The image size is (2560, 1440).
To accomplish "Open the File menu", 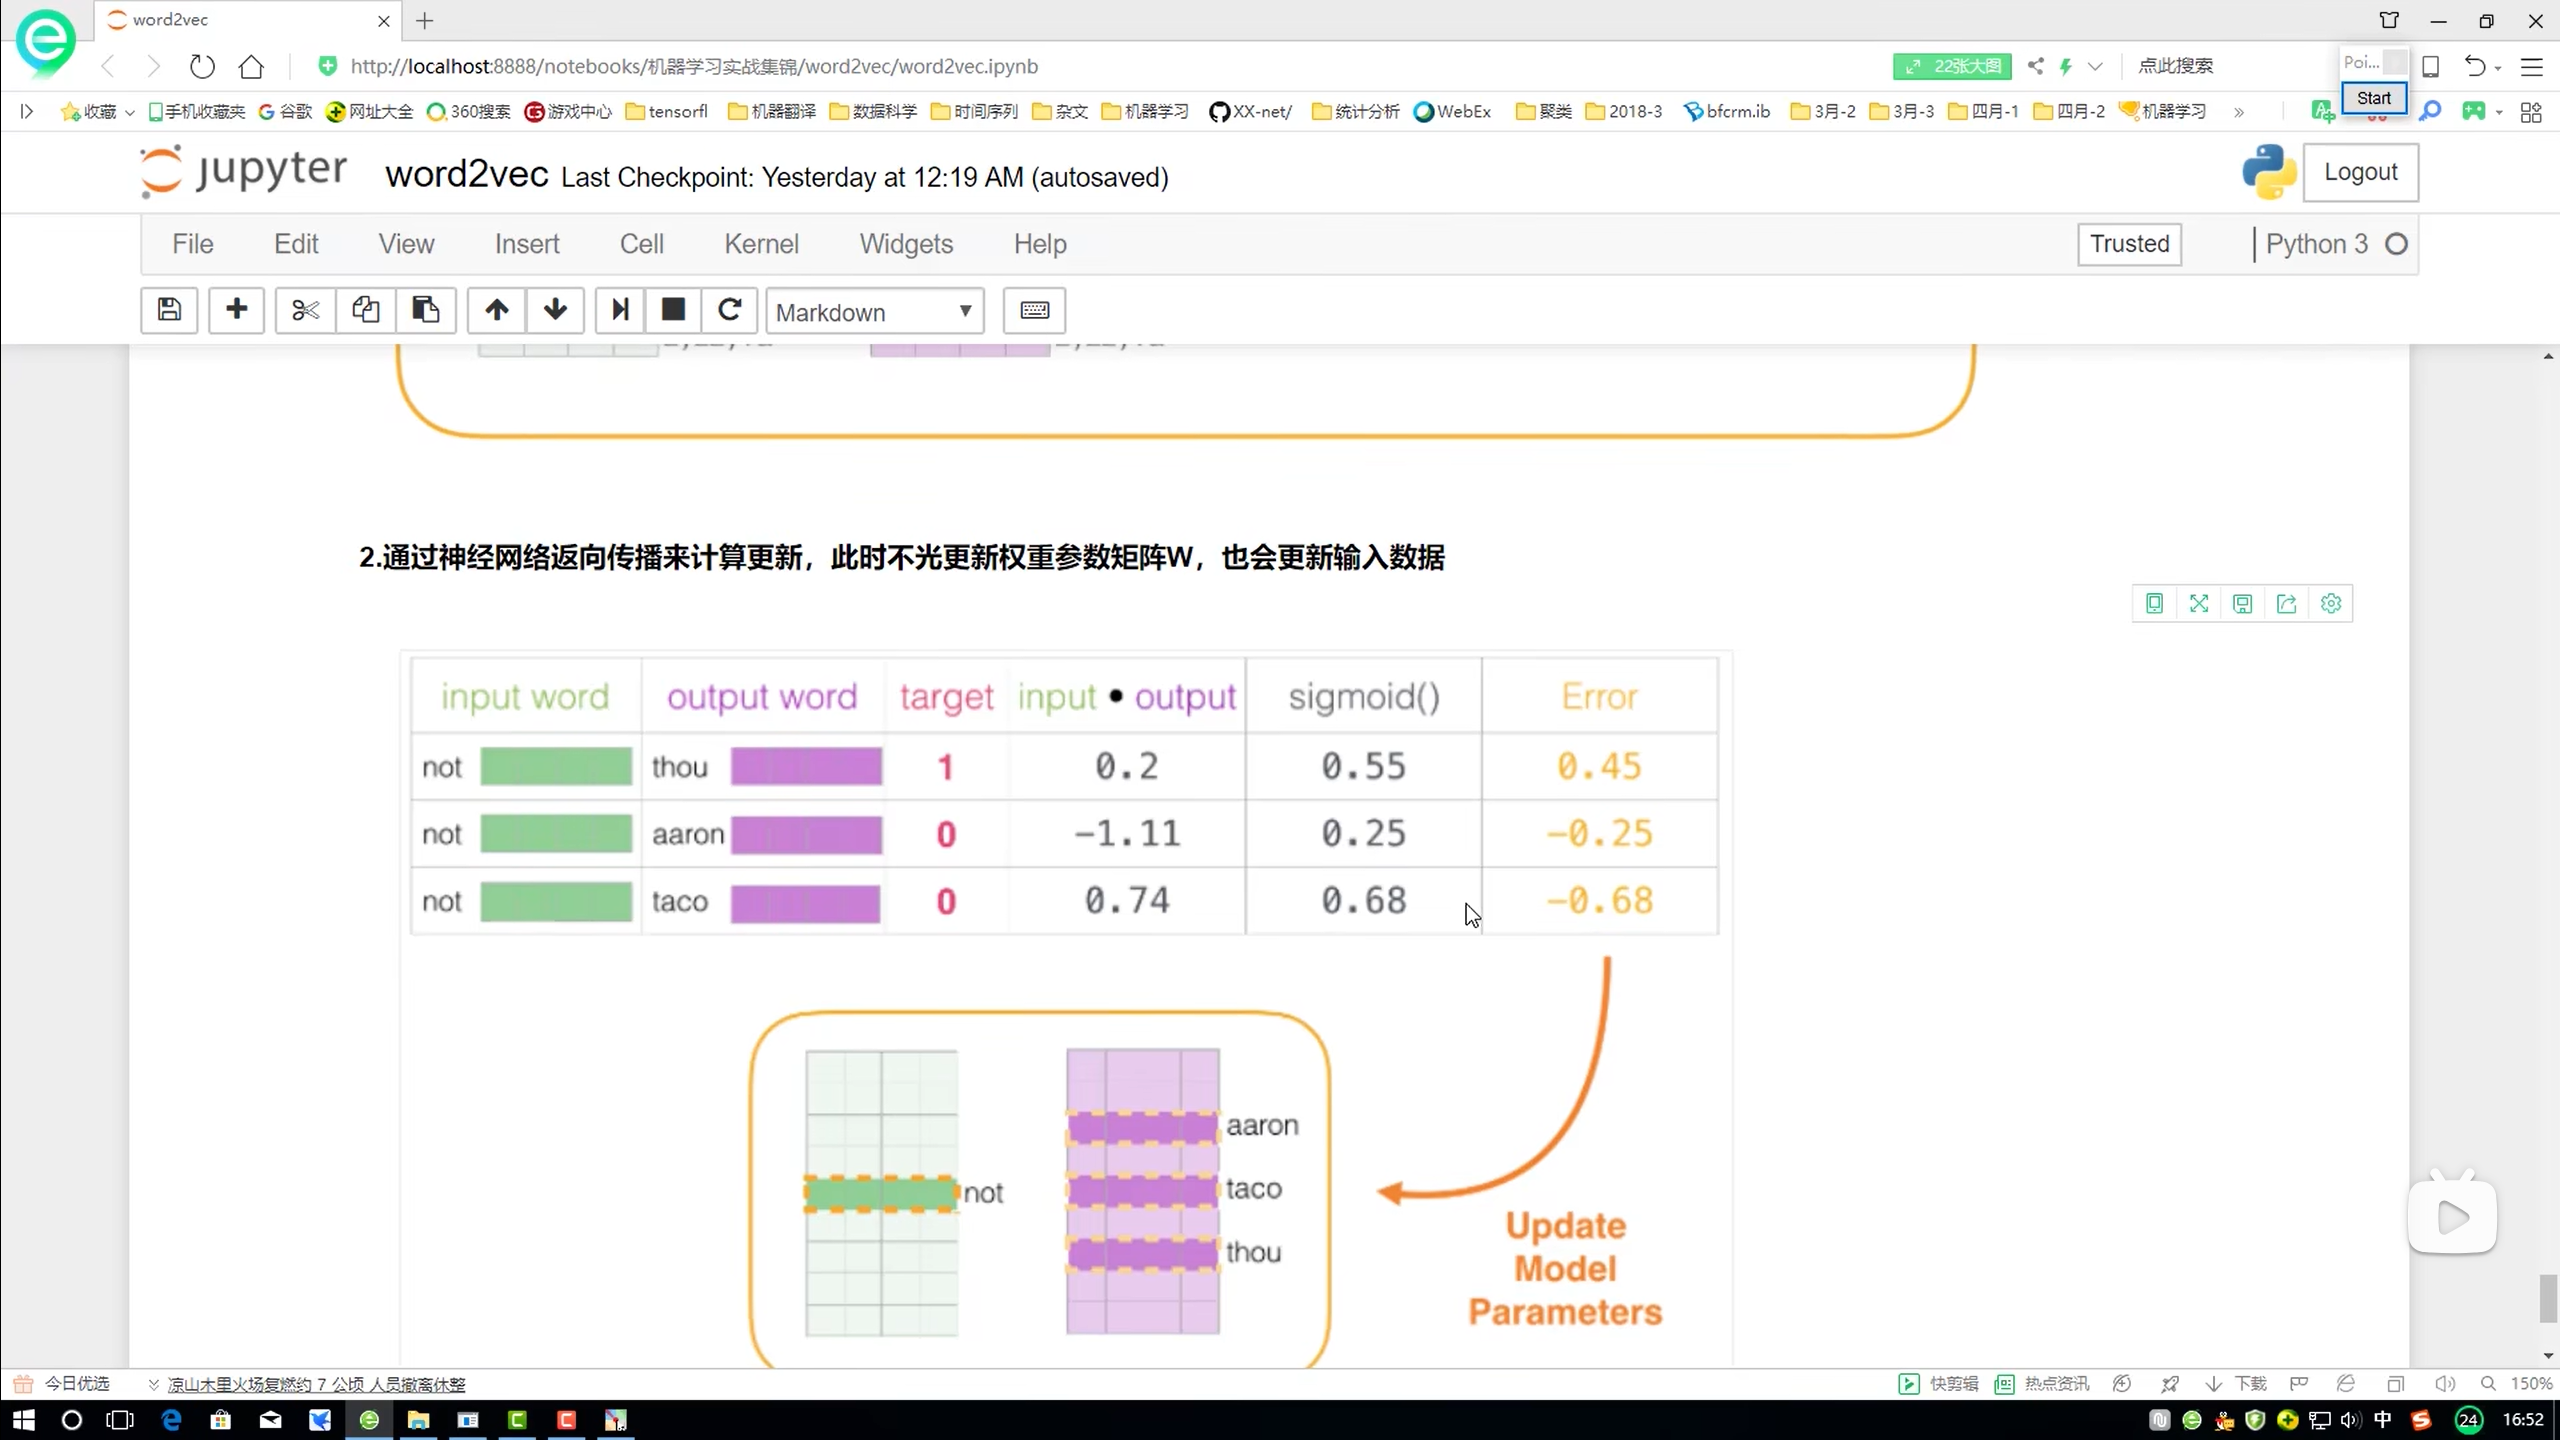I will click(x=192, y=244).
